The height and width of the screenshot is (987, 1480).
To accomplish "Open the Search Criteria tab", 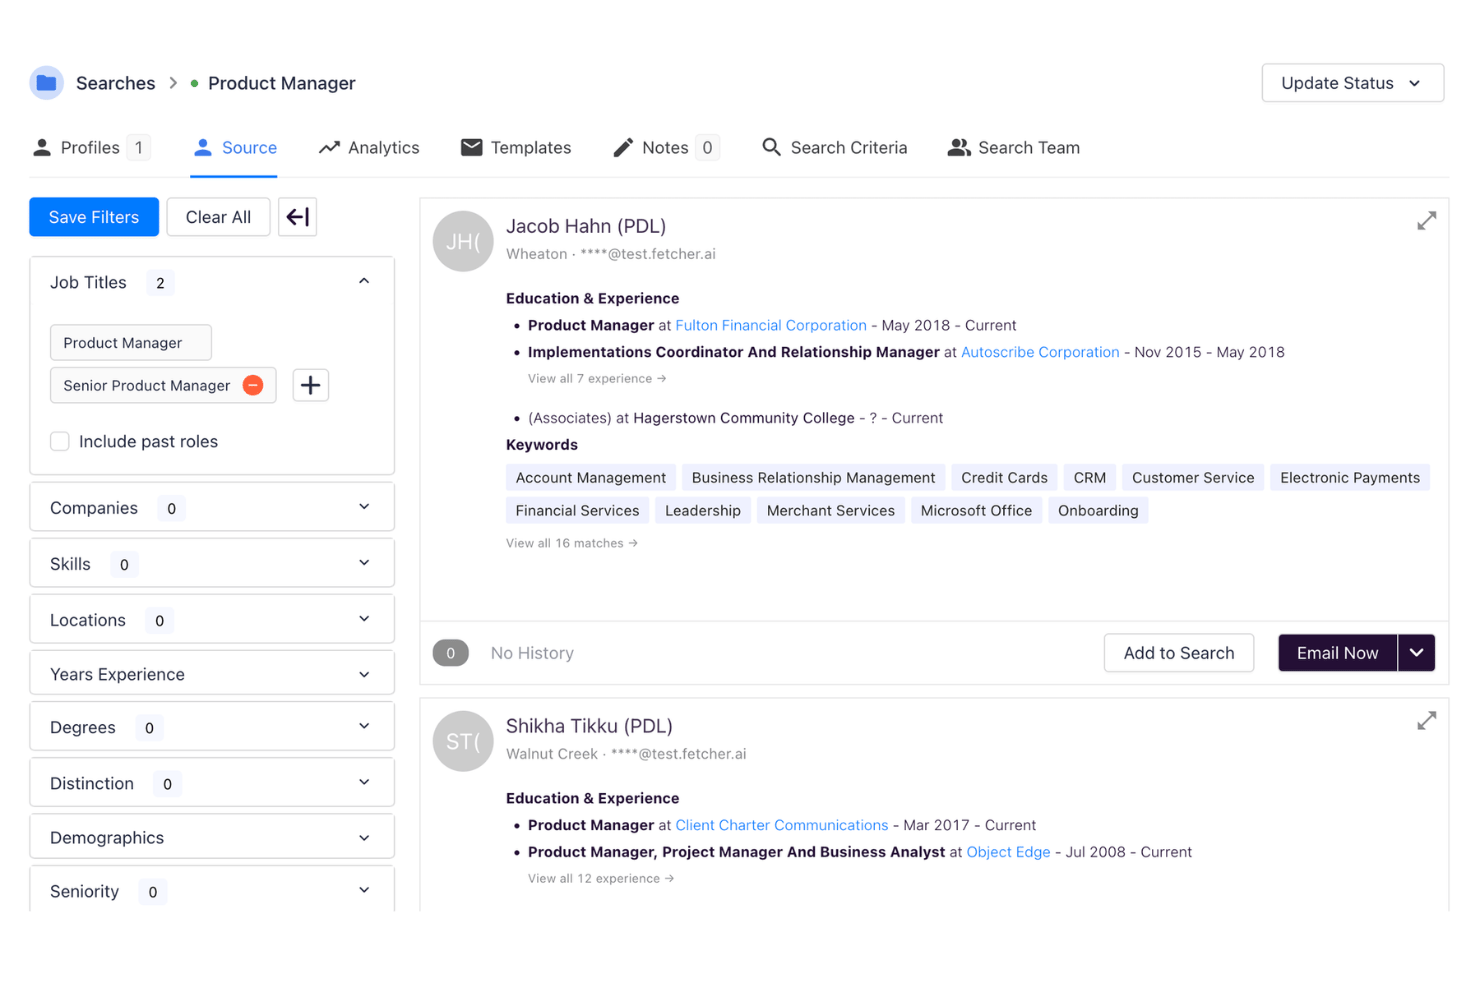I will pyautogui.click(x=834, y=148).
